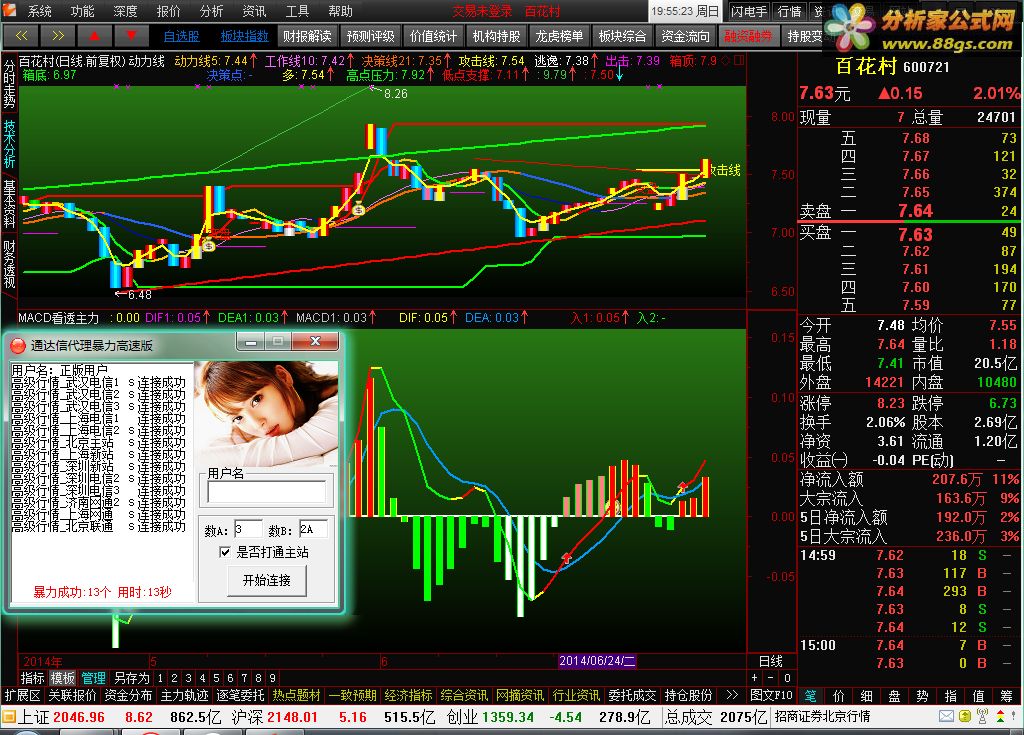The height and width of the screenshot is (735, 1024).
Task: Click the 板块综合 toolbar button
Action: pyautogui.click(x=622, y=36)
